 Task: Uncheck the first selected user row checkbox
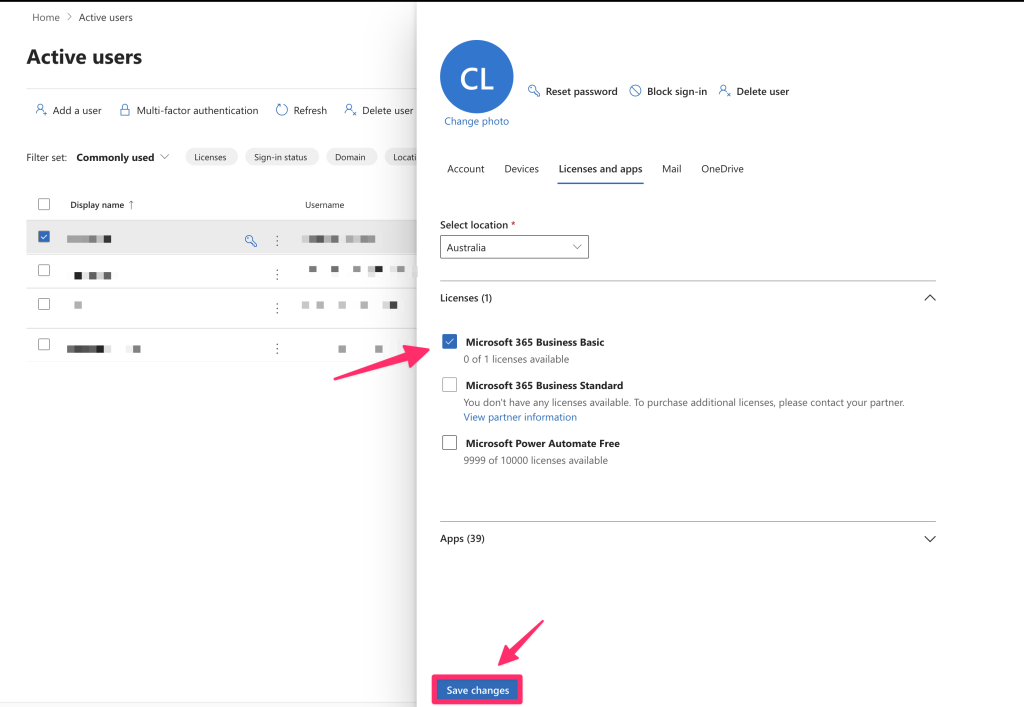(x=44, y=236)
